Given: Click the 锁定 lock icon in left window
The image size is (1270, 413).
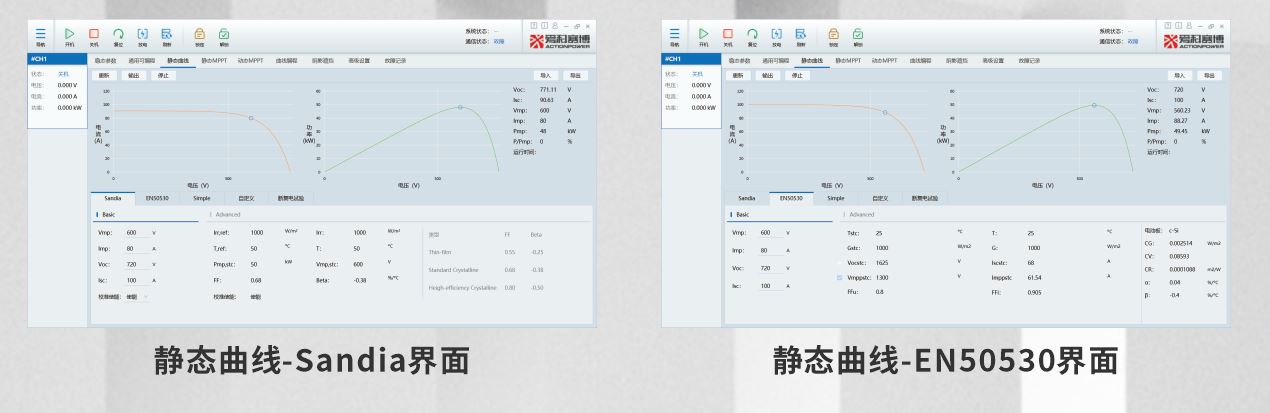Looking at the screenshot, I should point(199,34).
